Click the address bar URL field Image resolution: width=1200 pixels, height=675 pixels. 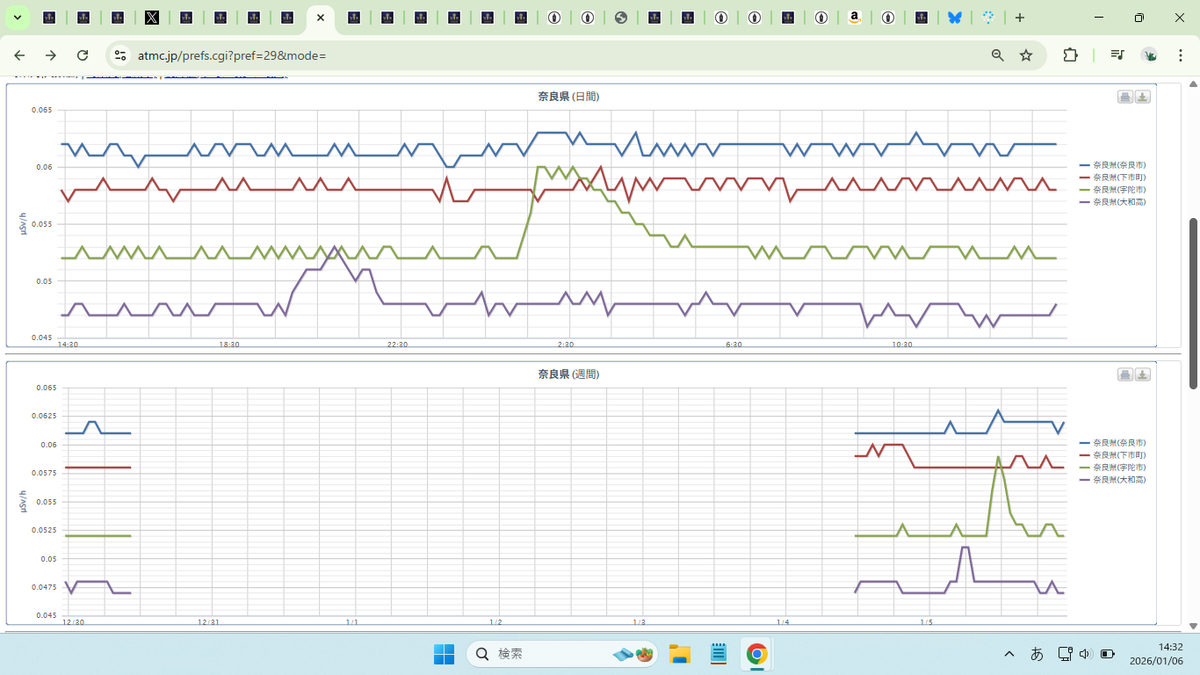pos(560,55)
